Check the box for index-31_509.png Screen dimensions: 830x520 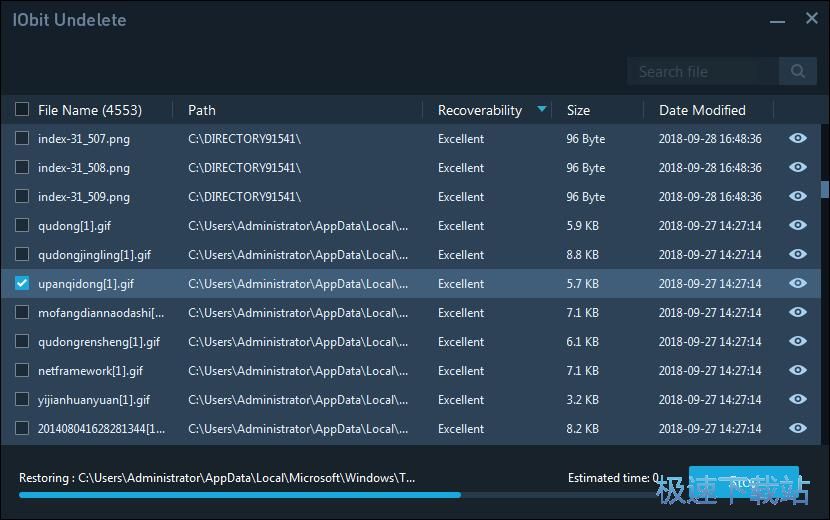point(22,196)
